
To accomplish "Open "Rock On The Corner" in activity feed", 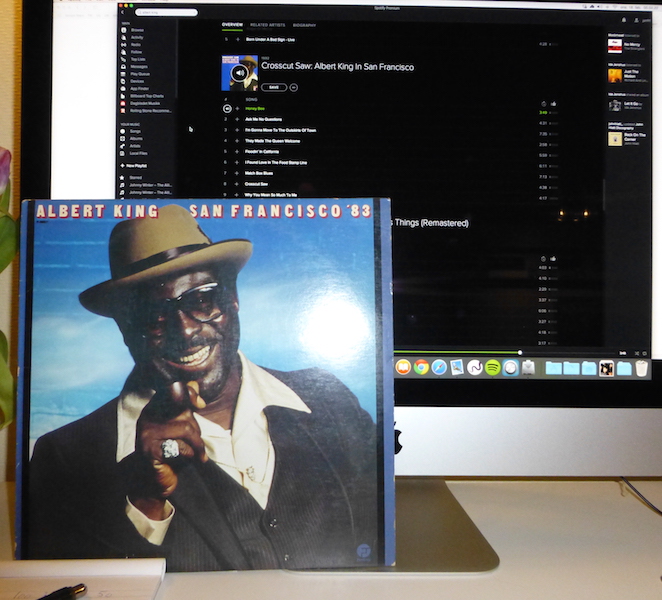I will 635,137.
